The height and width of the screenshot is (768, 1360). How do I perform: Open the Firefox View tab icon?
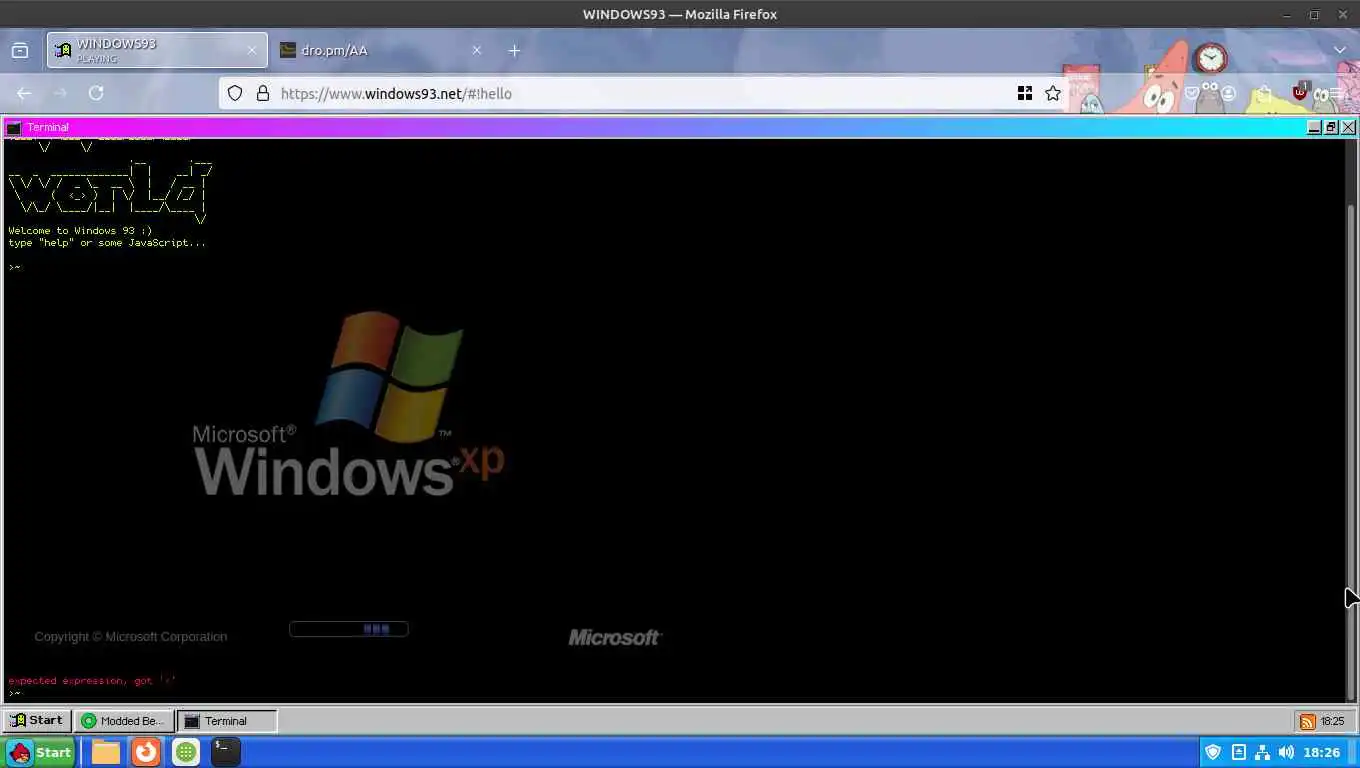point(20,50)
